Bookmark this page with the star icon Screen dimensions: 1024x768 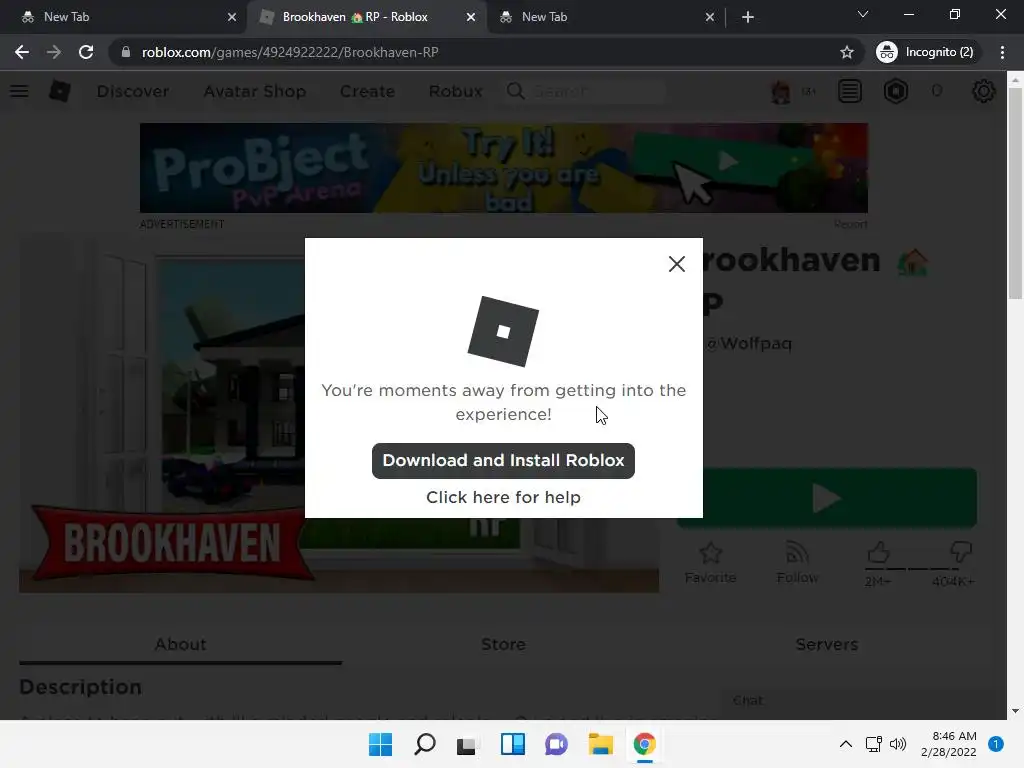pyautogui.click(x=846, y=52)
